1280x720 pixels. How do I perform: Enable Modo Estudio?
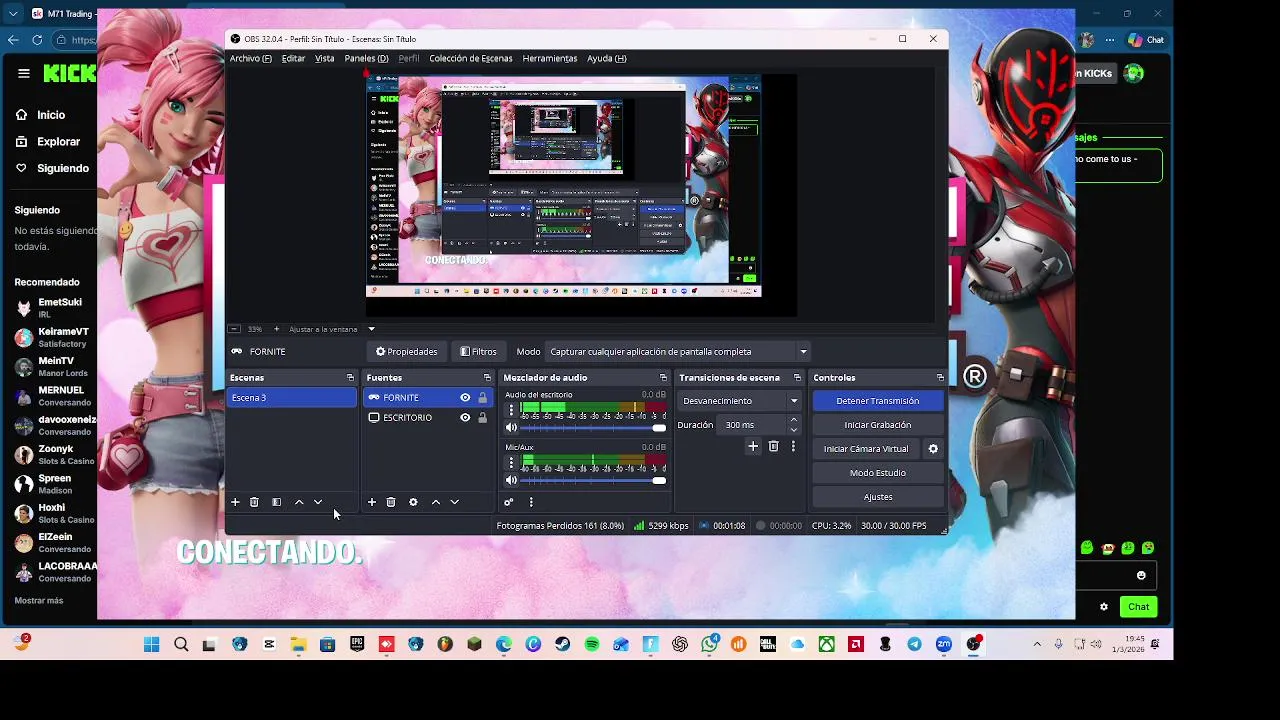pos(877,473)
